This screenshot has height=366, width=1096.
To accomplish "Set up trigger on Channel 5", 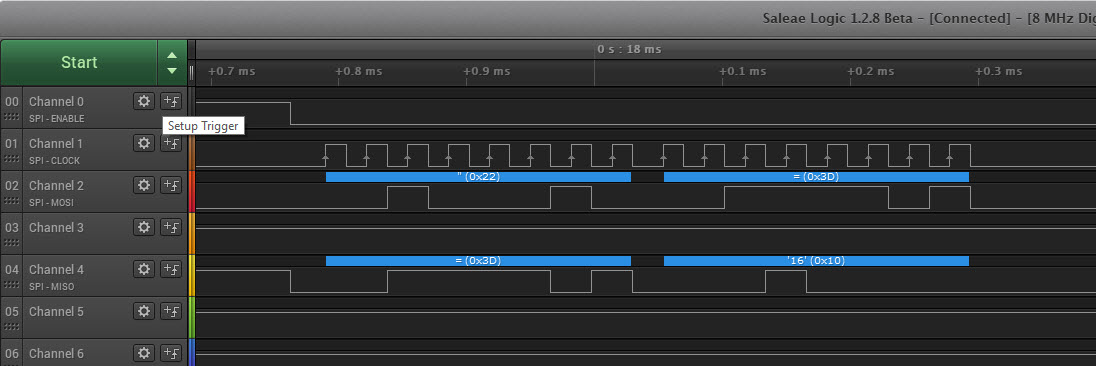I will point(171,311).
